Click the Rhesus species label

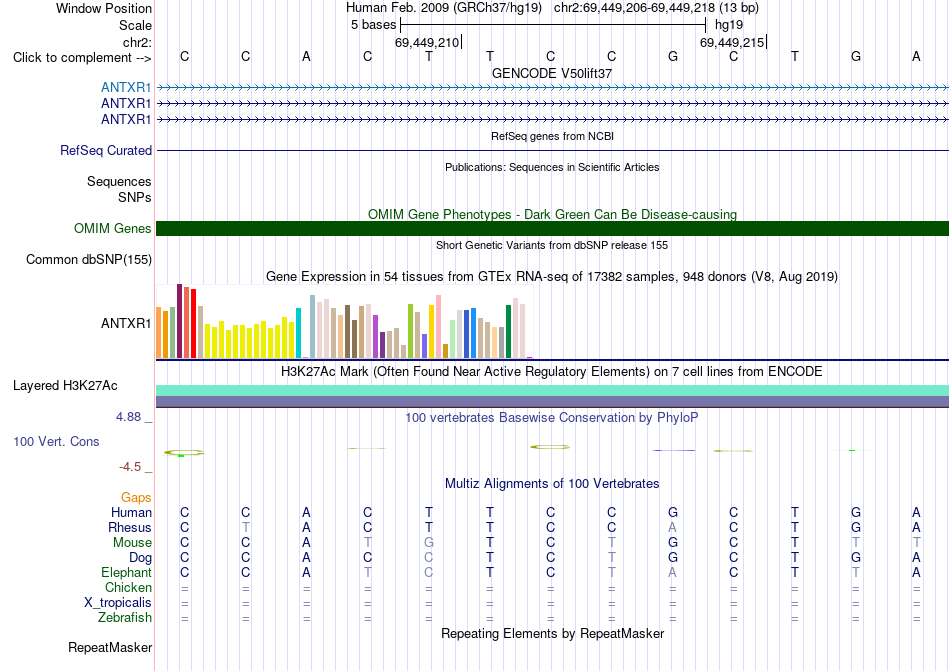pyautogui.click(x=130, y=527)
